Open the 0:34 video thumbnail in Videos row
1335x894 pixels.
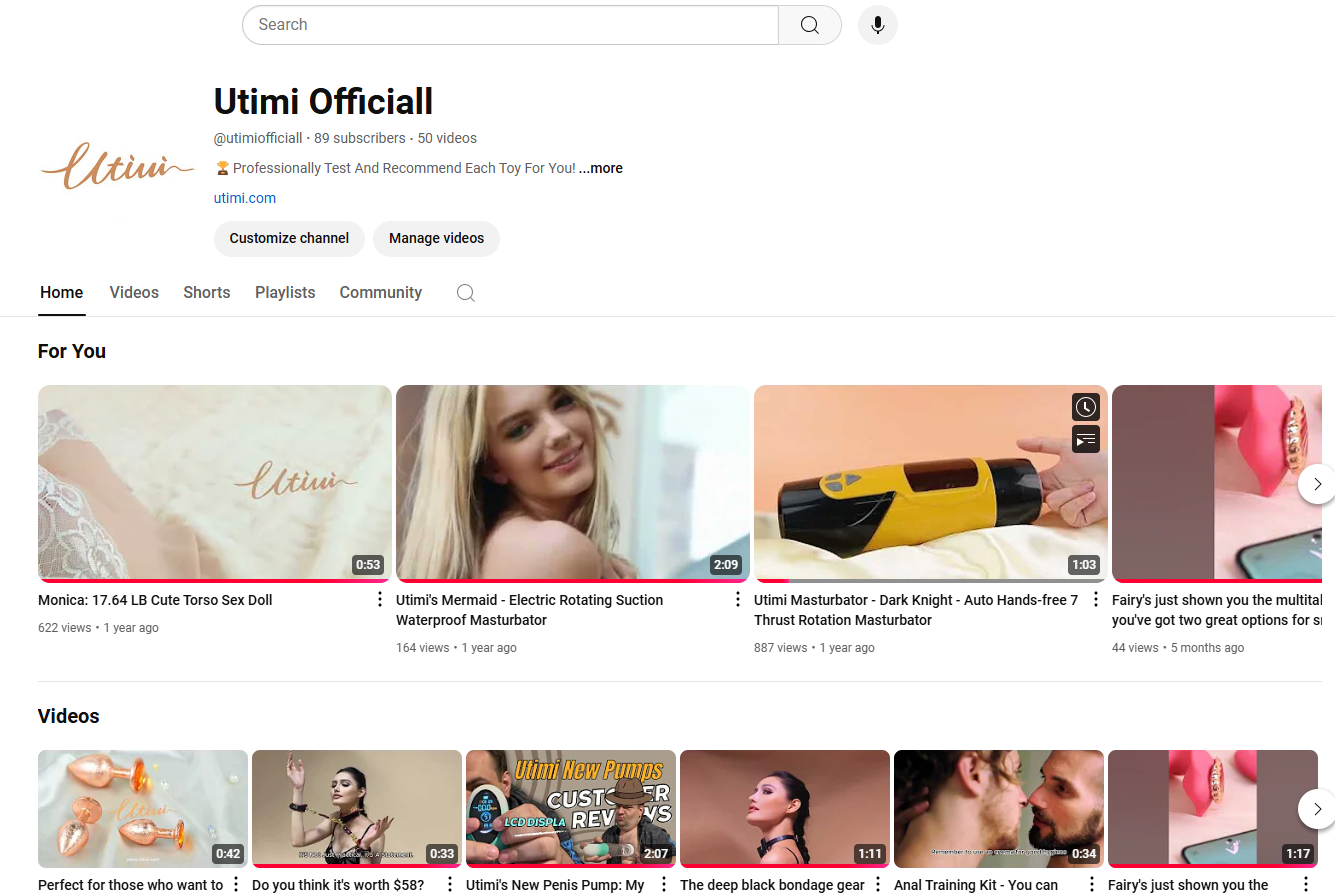[999, 808]
